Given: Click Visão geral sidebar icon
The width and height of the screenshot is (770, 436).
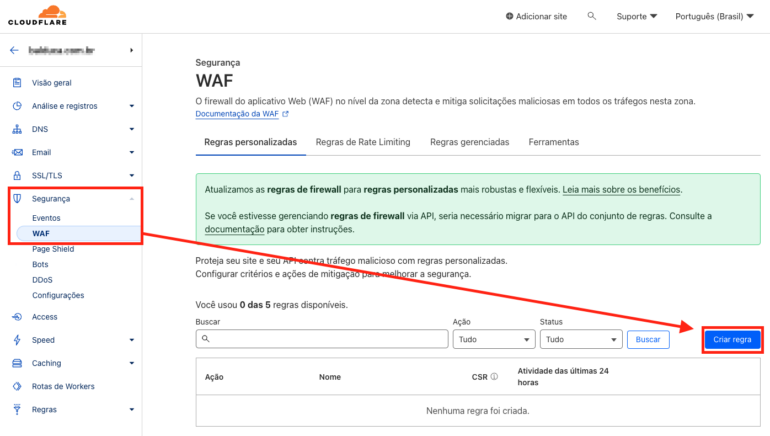Looking at the screenshot, I should click(x=17, y=82).
